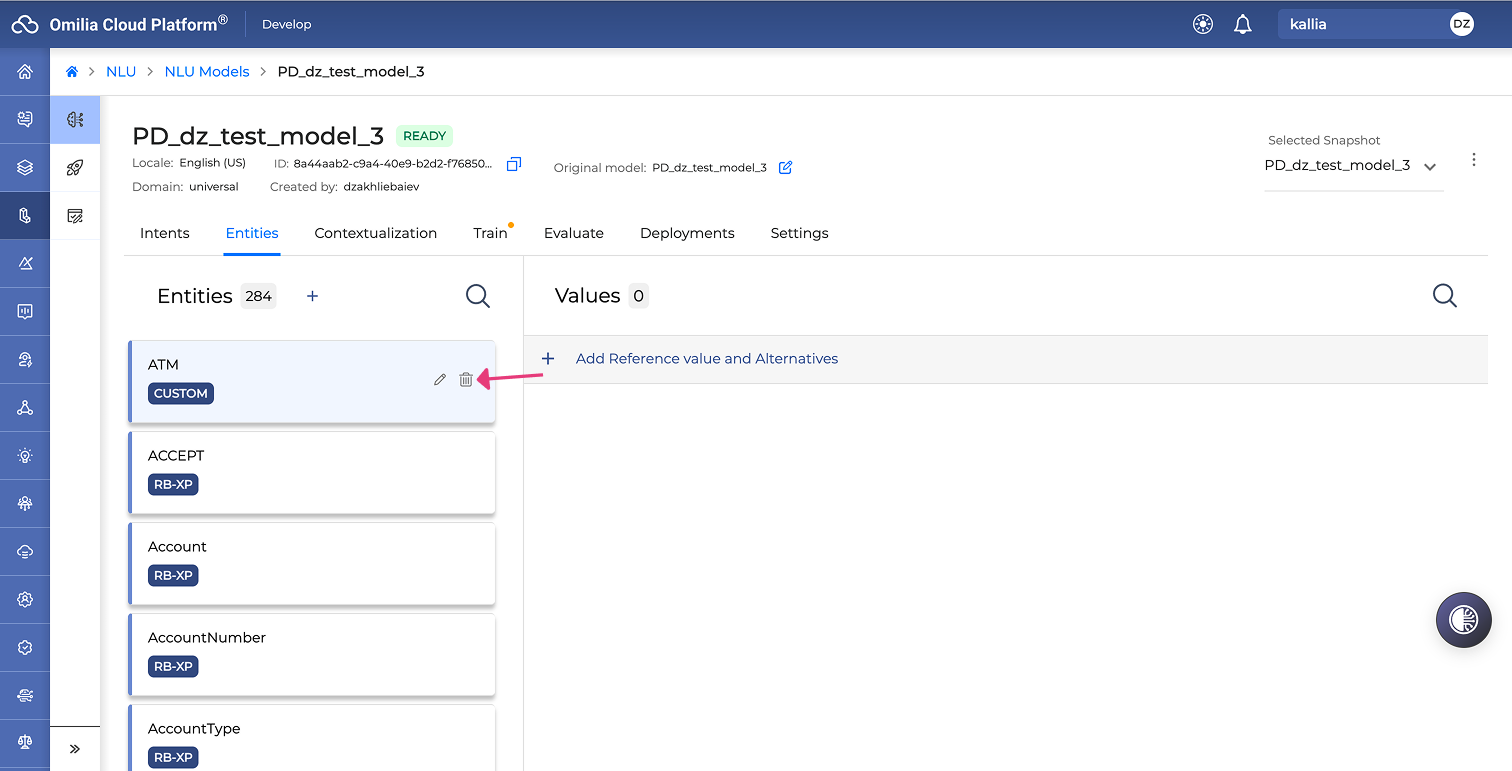Open notifications bell
This screenshot has height=771, width=1512.
pos(1243,24)
